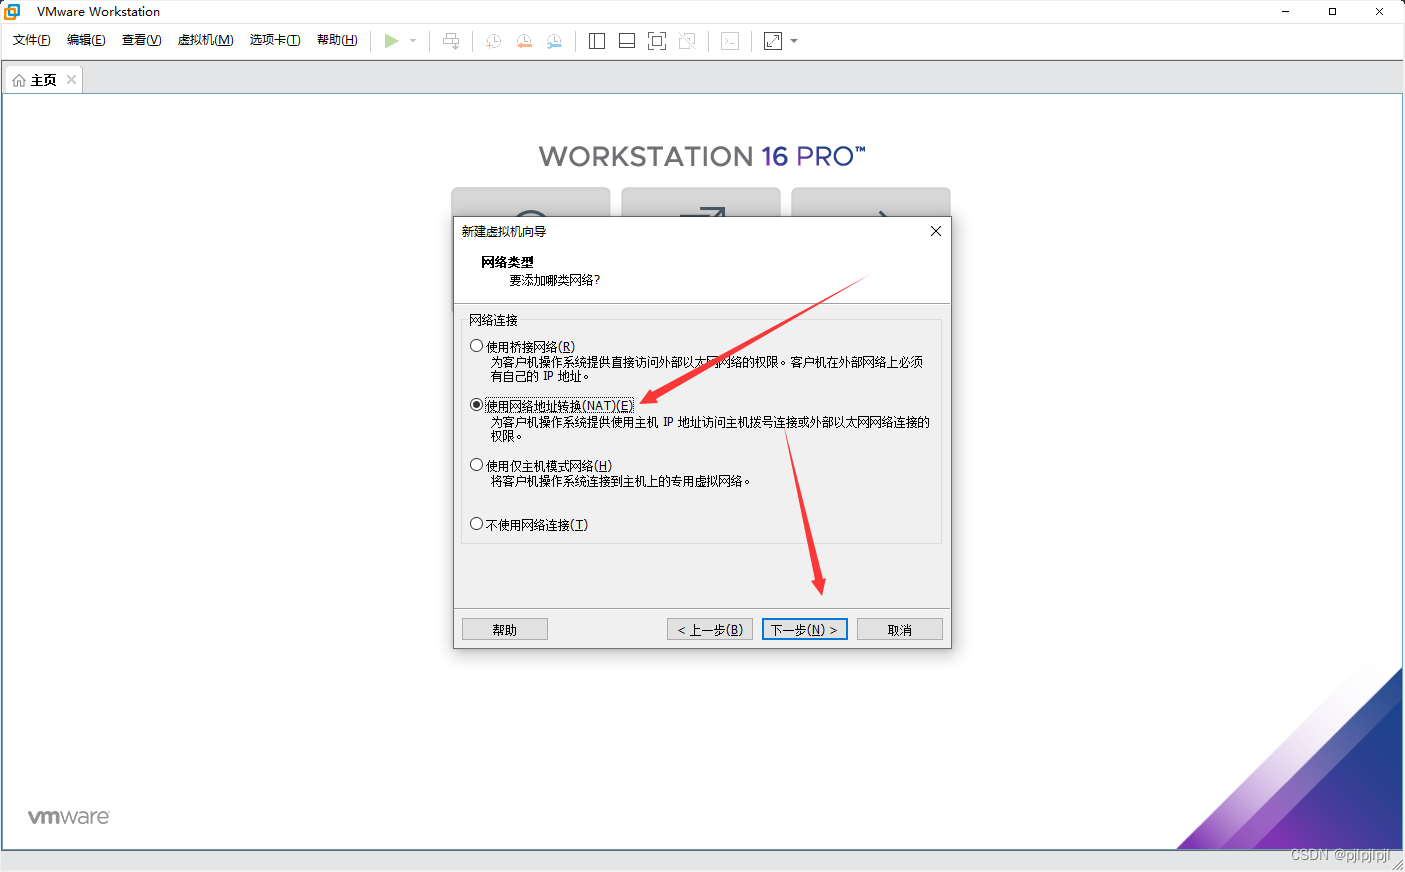Click the take snapshot clock icon

coord(494,41)
